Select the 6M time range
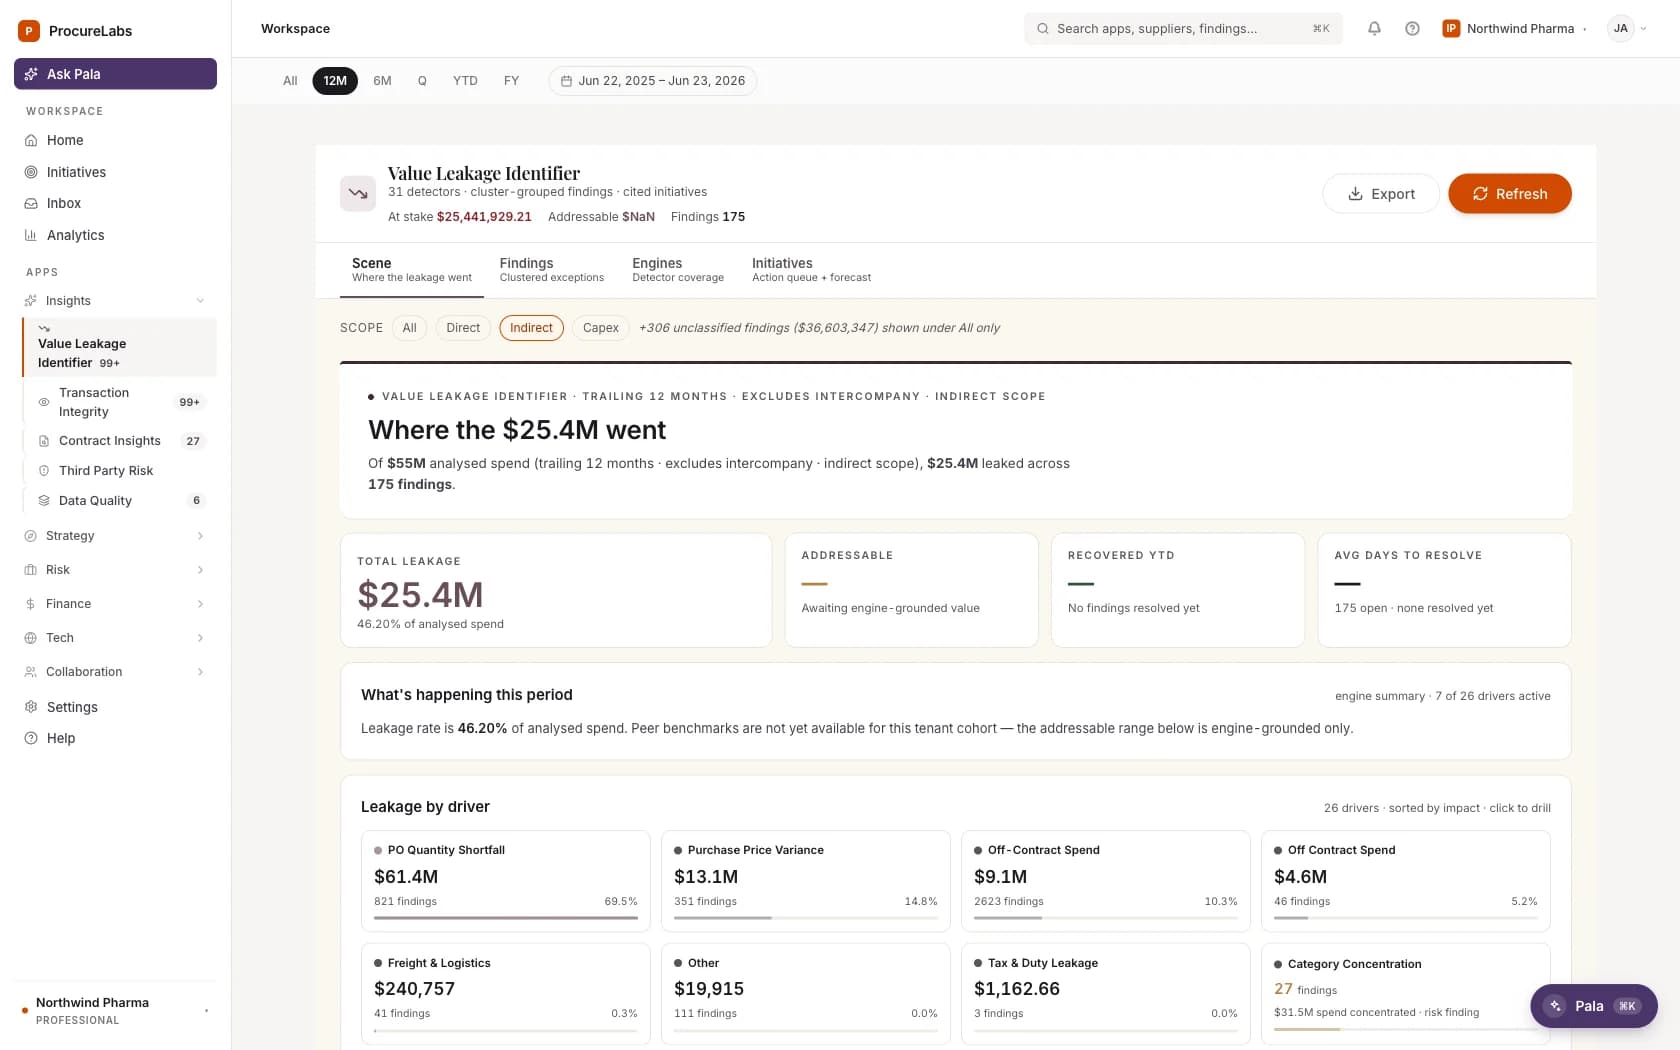The width and height of the screenshot is (1680, 1050). pos(382,81)
